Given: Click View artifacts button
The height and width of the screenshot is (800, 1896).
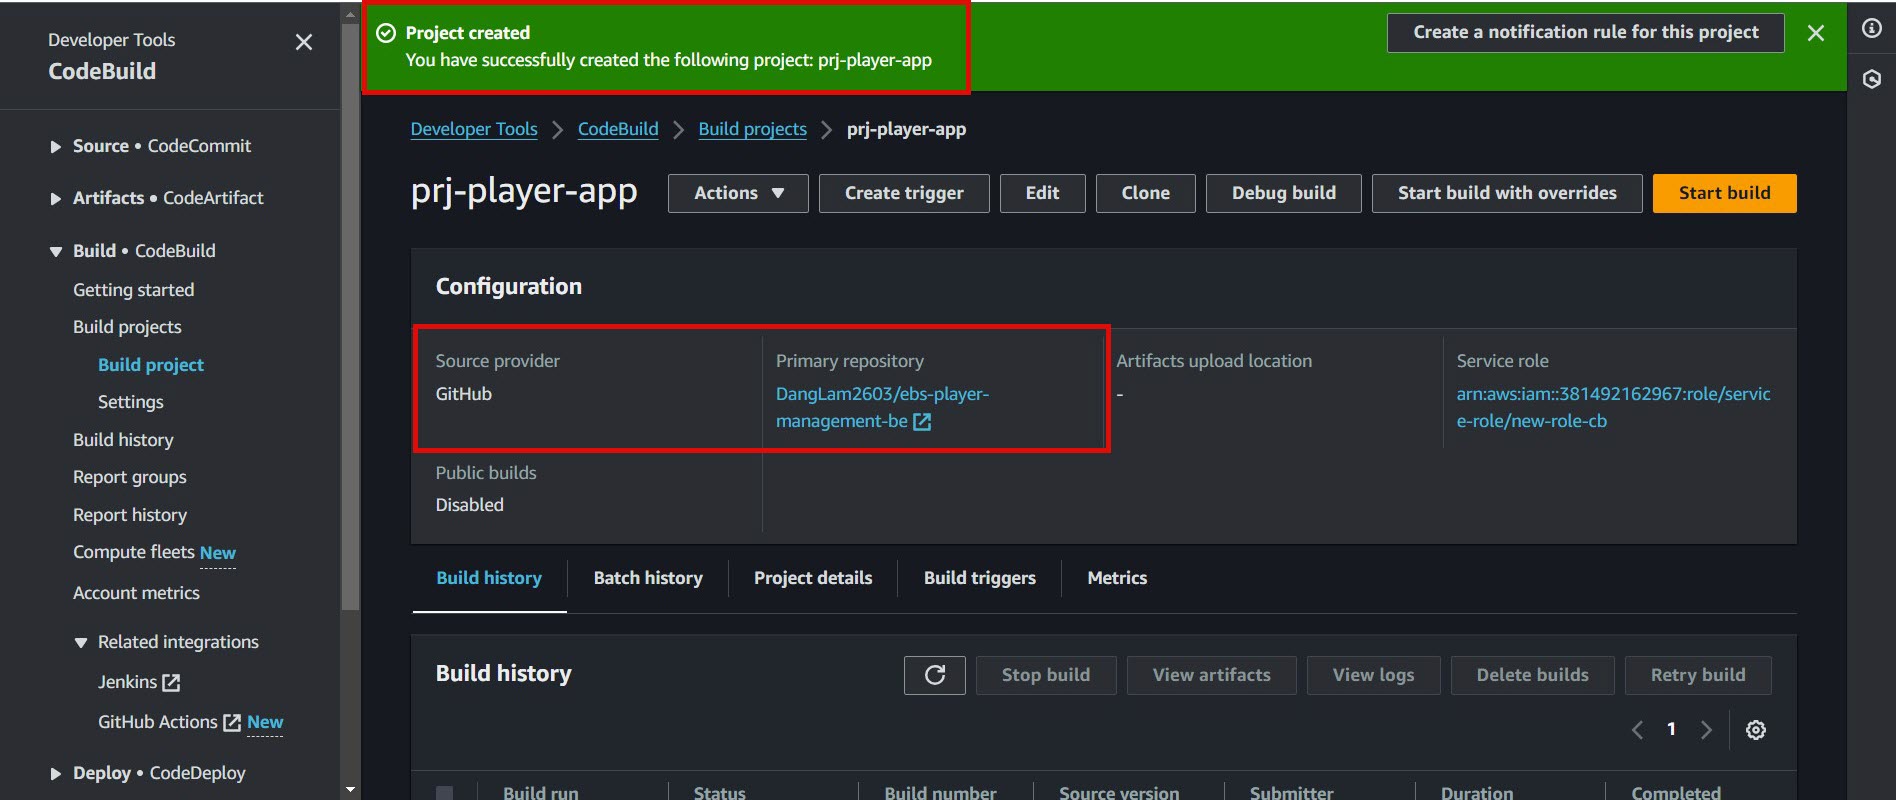Looking at the screenshot, I should point(1212,675).
